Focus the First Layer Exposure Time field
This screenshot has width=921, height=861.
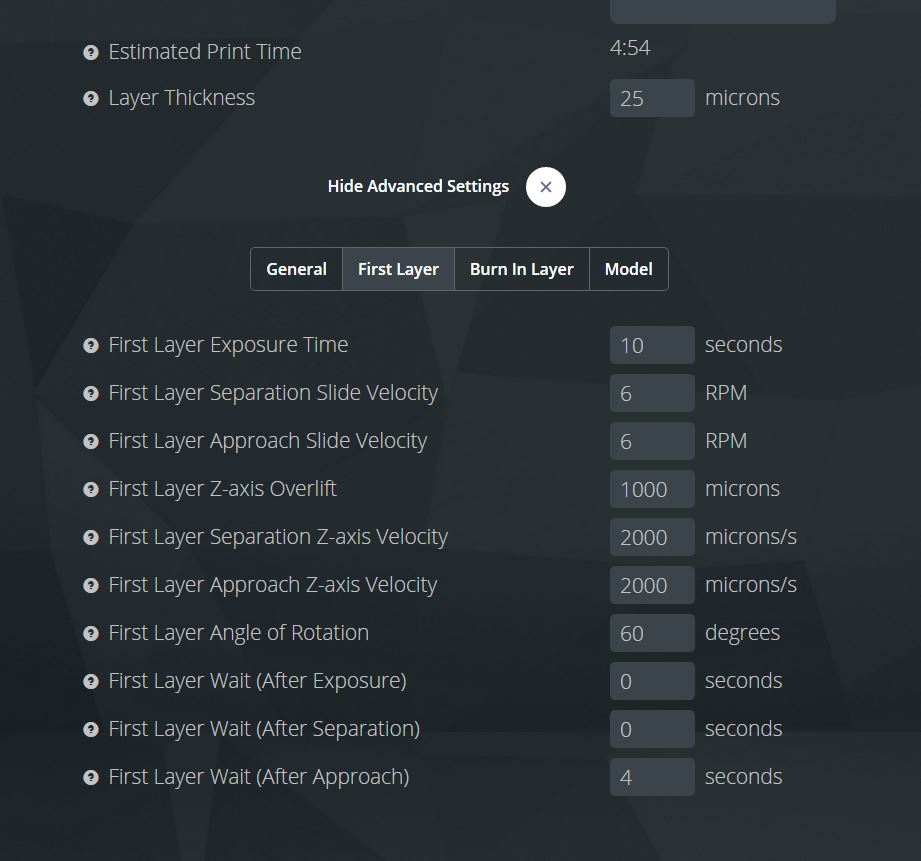click(652, 345)
